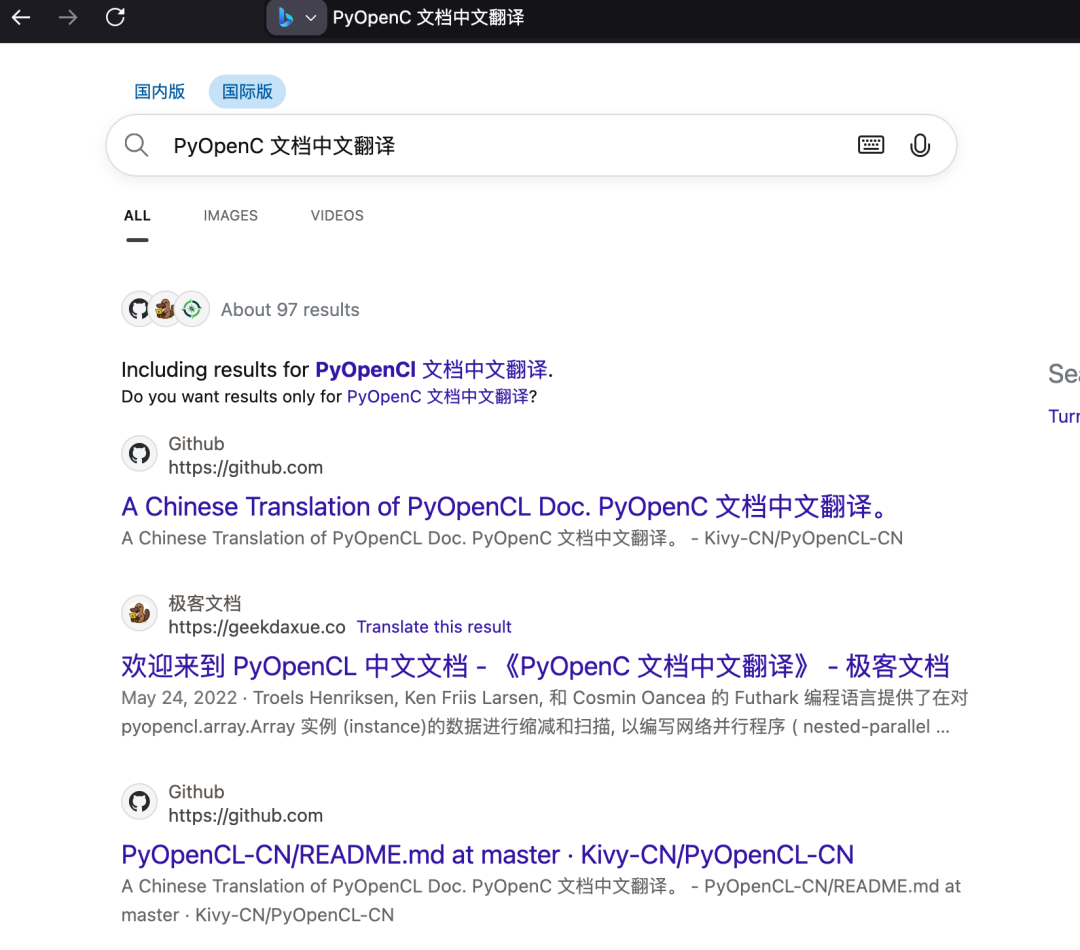Switch to the 国内版 tab

159,91
